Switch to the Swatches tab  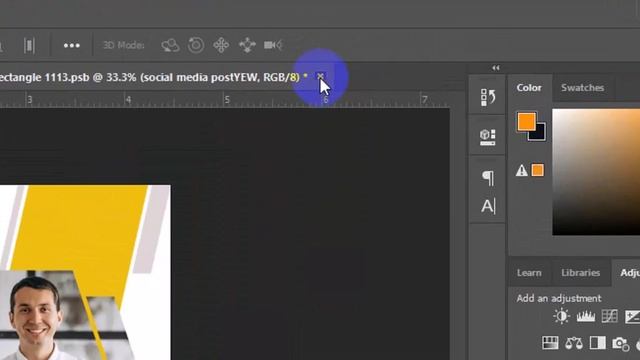pyautogui.click(x=582, y=88)
